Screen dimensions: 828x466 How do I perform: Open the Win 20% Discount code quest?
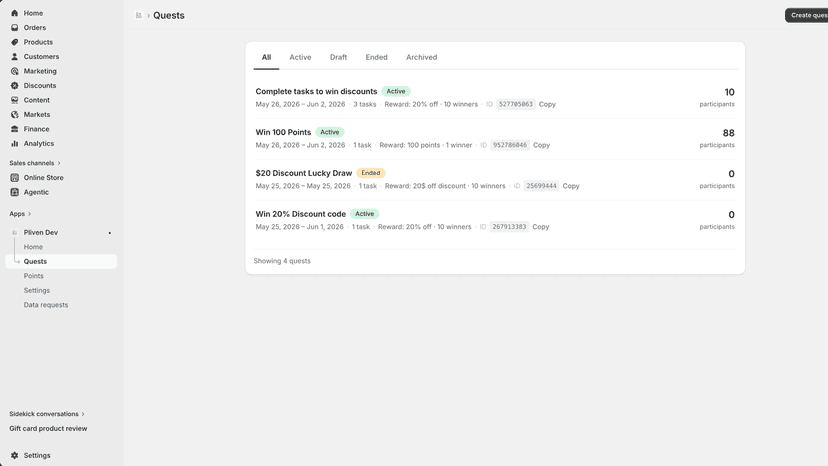300,214
